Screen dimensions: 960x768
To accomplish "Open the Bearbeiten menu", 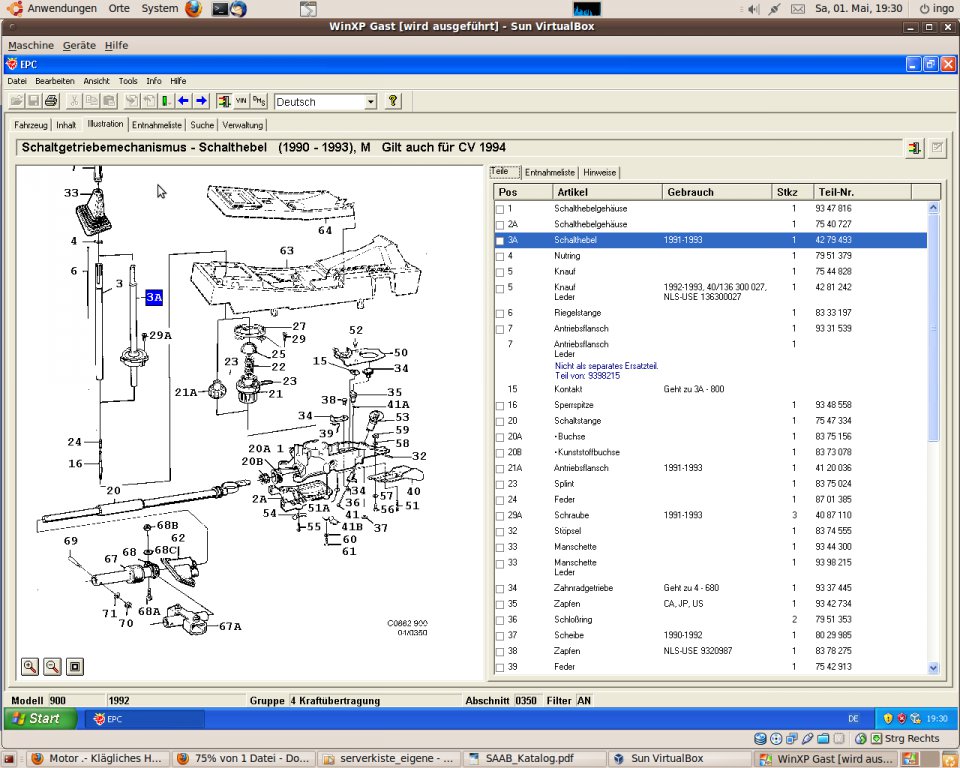I will pyautogui.click(x=54, y=81).
